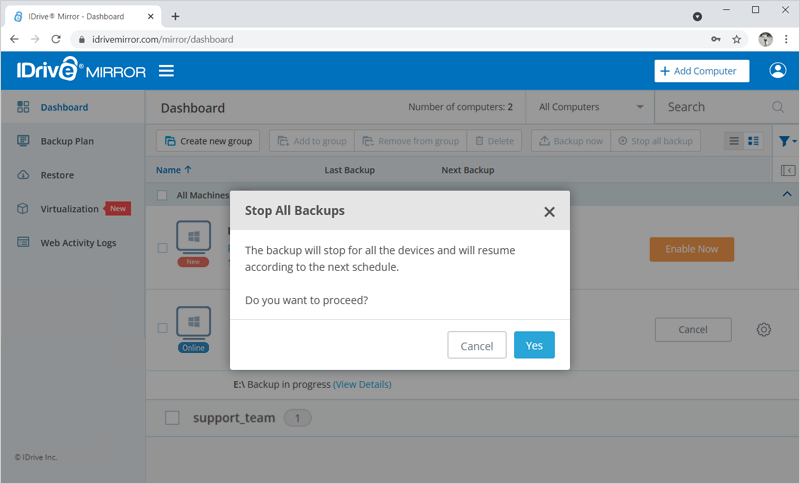Screen dimensions: 800x484
Task: Check the All Machines checkbox
Action: pos(162,195)
